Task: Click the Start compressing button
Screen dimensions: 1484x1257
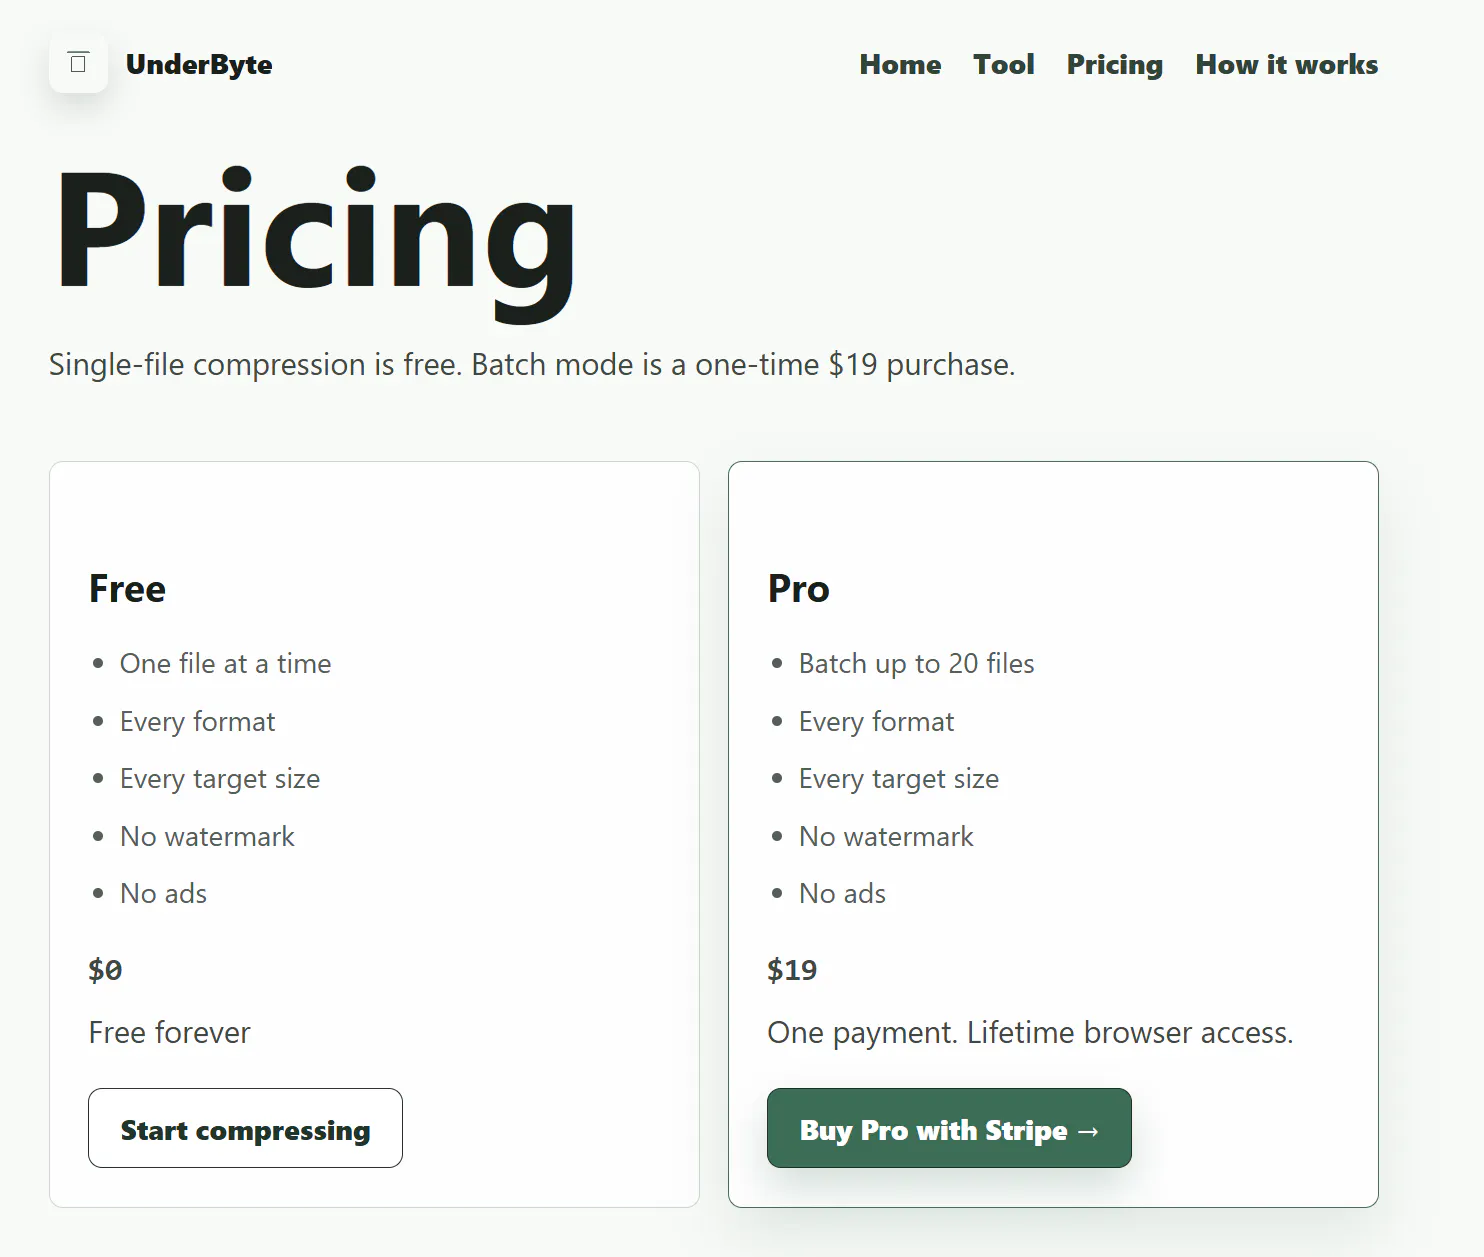Action: pos(245,1128)
